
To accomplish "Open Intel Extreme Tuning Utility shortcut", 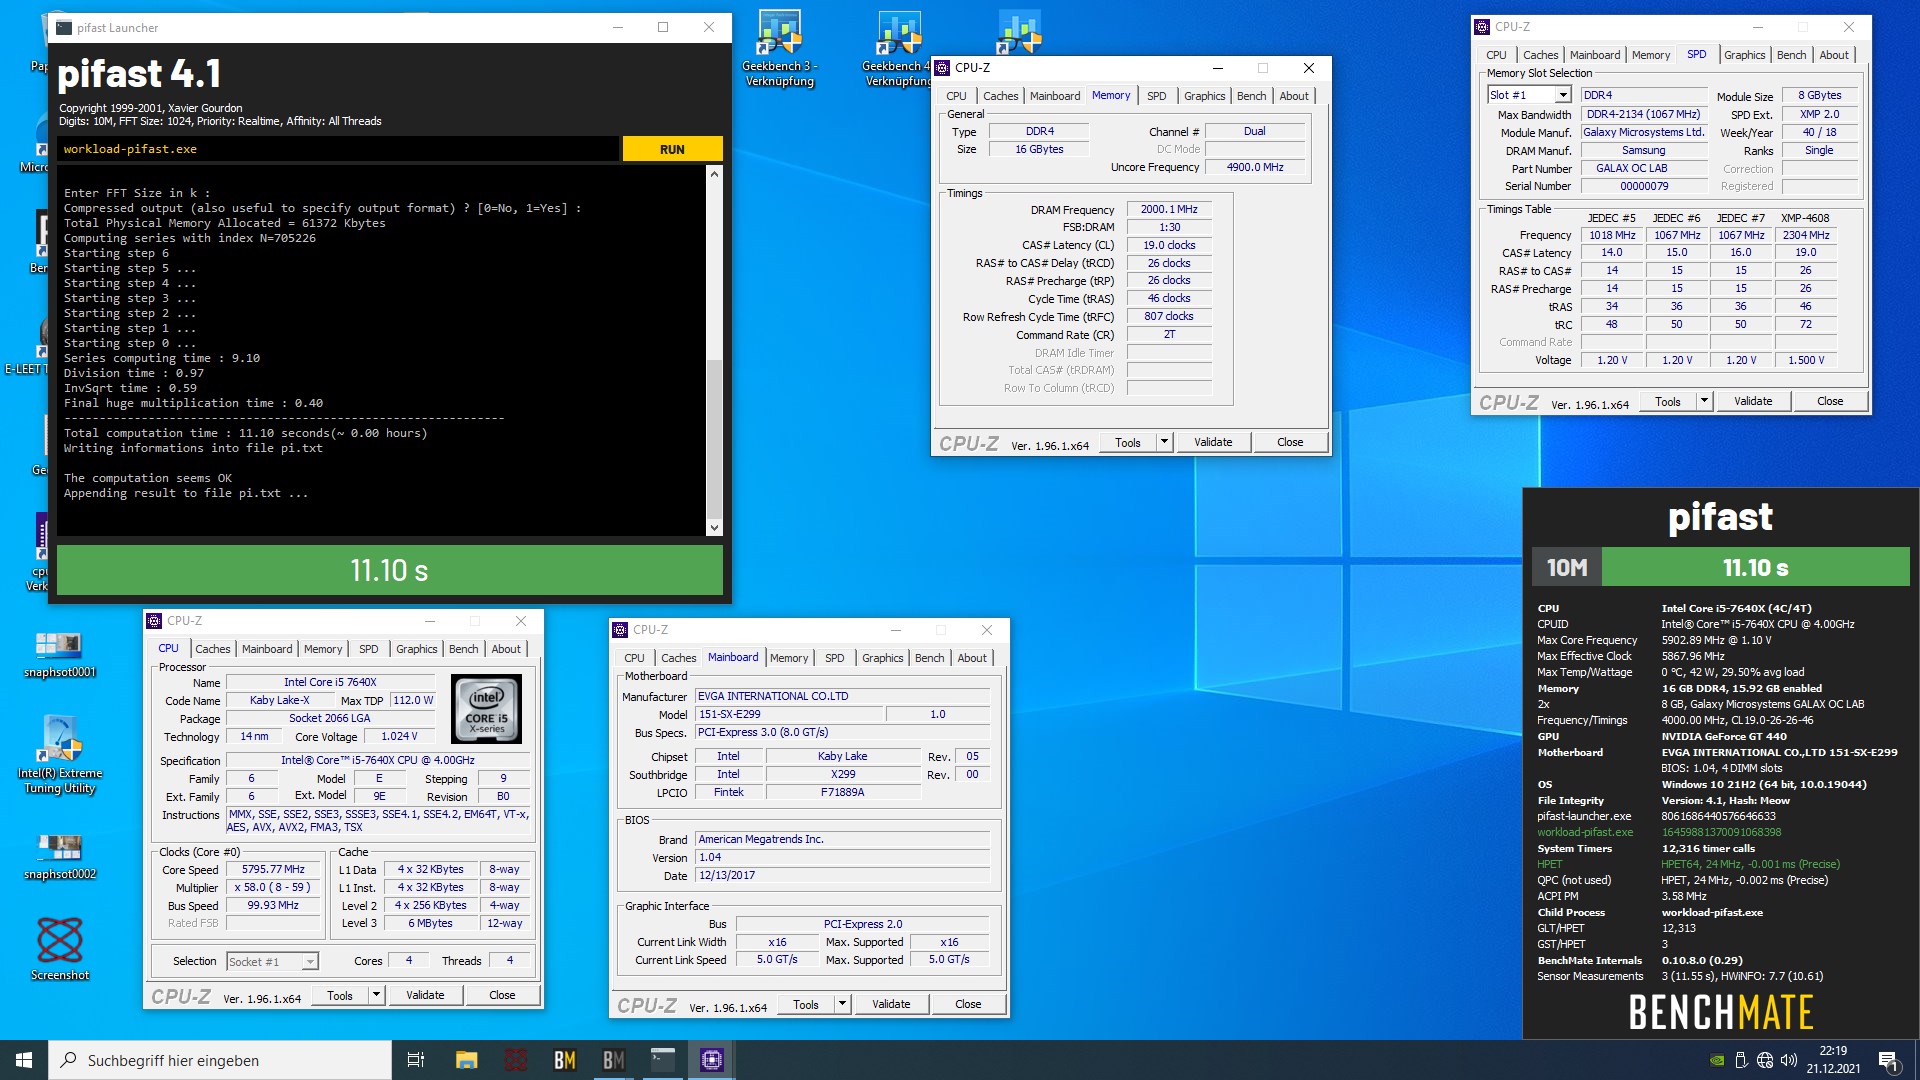I will click(x=60, y=755).
